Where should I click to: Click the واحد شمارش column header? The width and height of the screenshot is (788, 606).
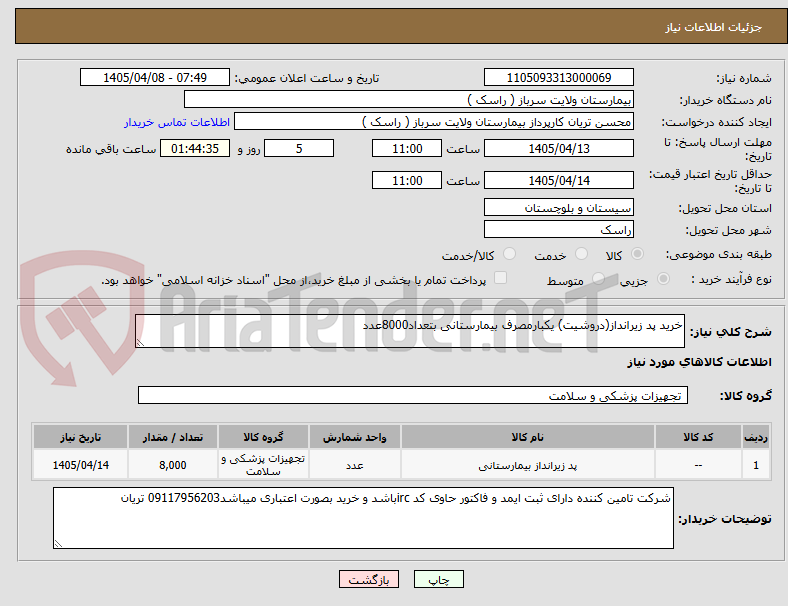click(354, 437)
